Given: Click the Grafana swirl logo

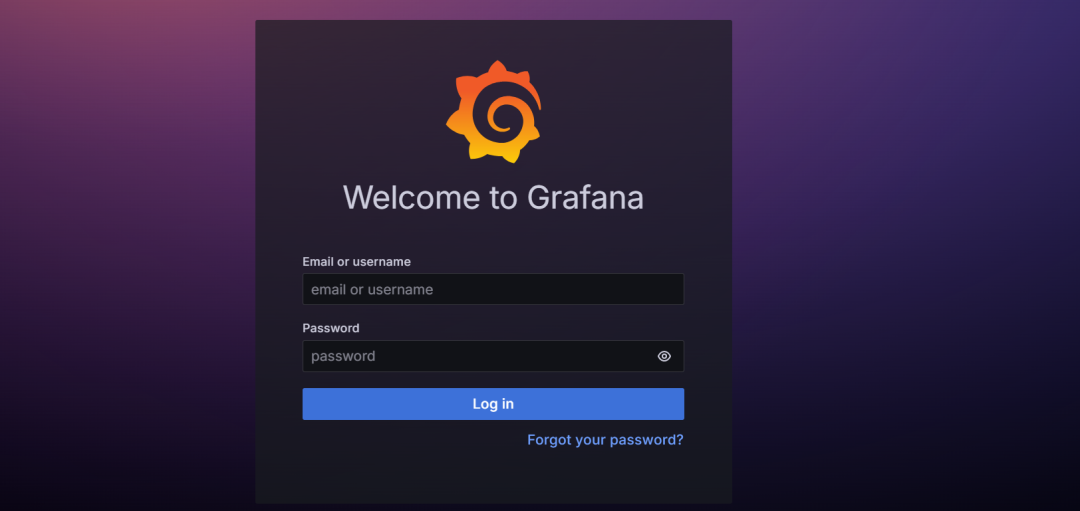Looking at the screenshot, I should 493,112.
